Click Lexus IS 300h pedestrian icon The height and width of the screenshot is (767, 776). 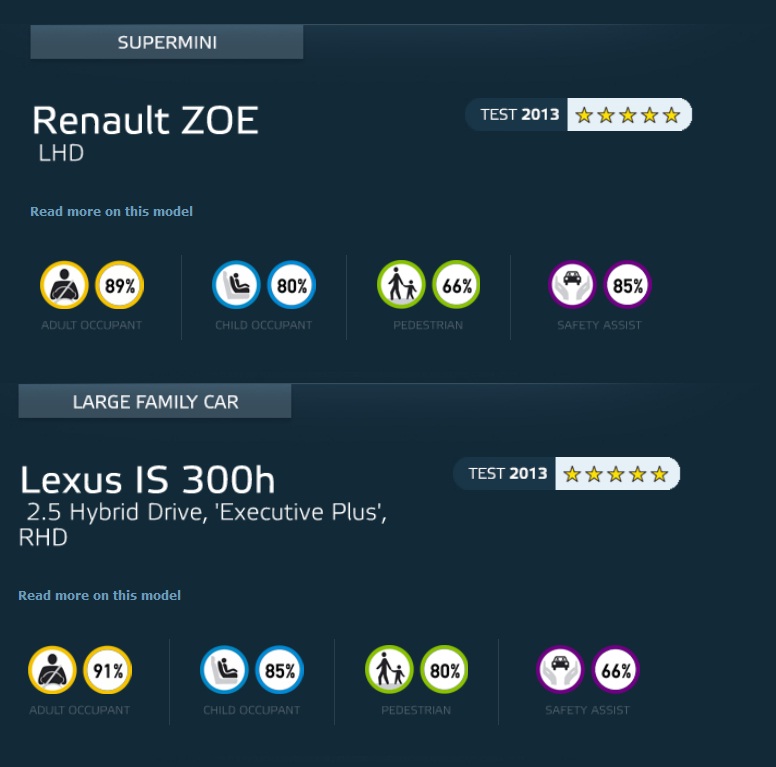389,670
